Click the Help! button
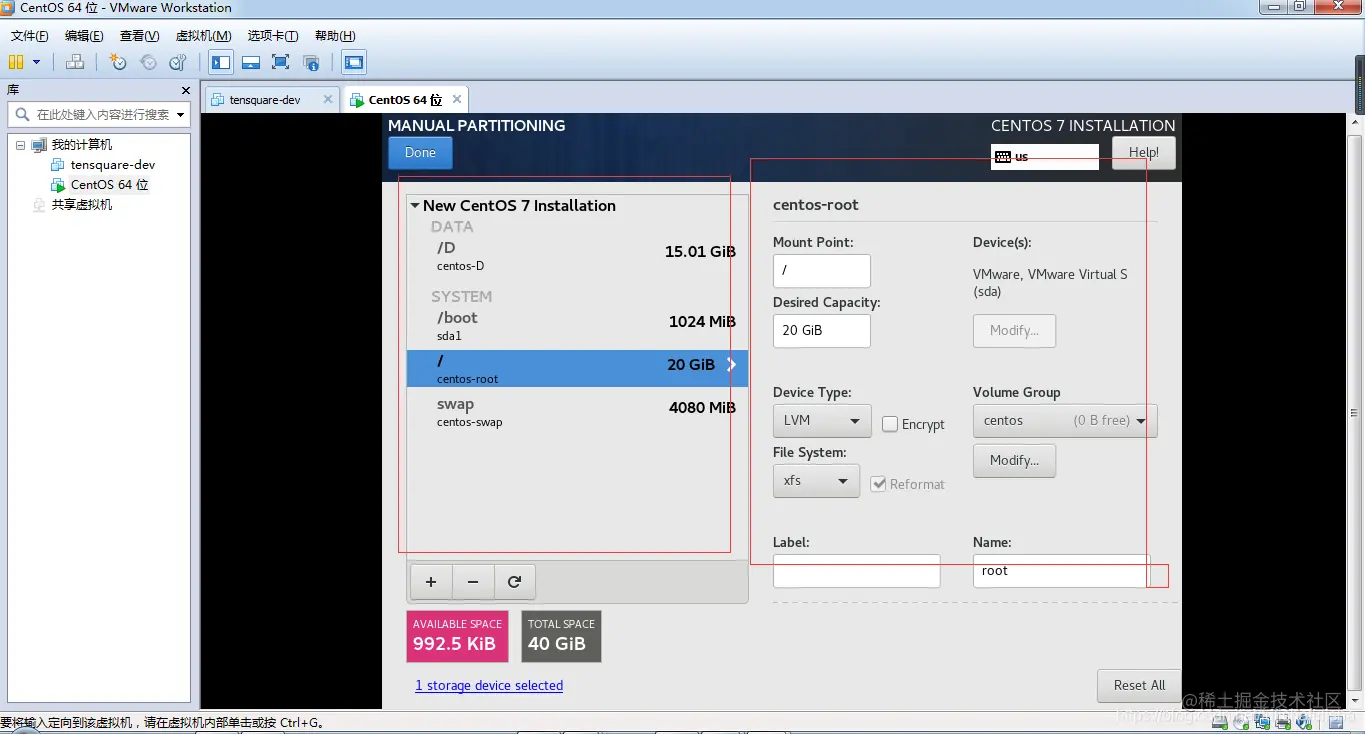 1143,153
